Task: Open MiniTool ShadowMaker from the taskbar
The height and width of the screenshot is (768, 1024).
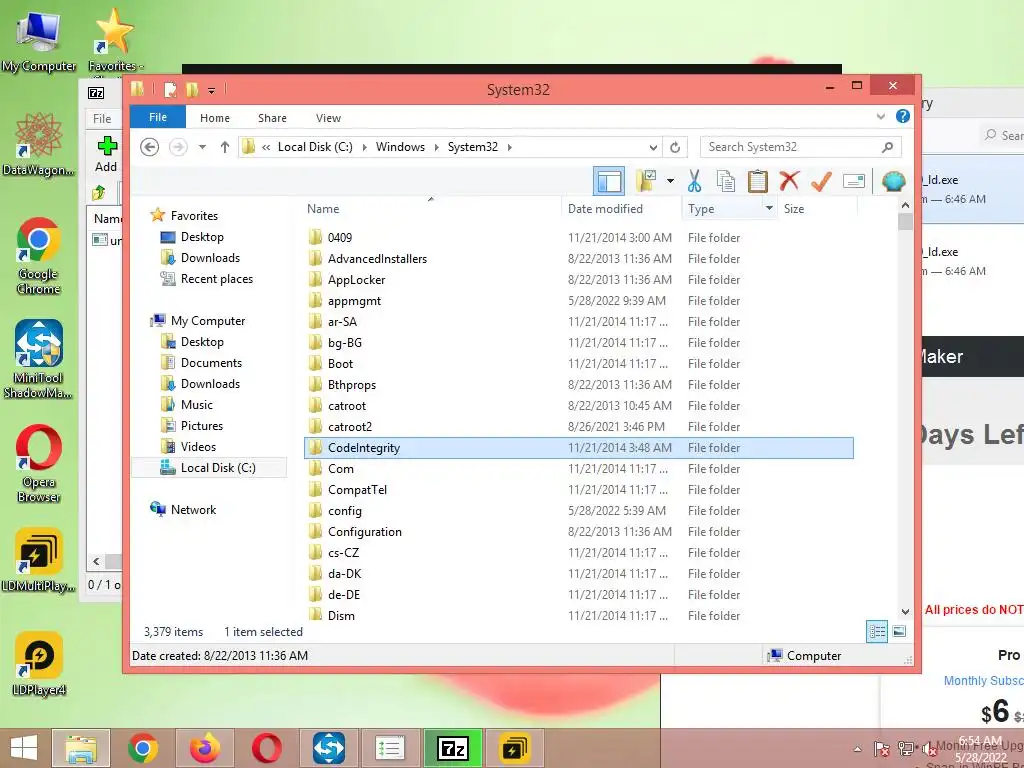Action: coord(328,748)
